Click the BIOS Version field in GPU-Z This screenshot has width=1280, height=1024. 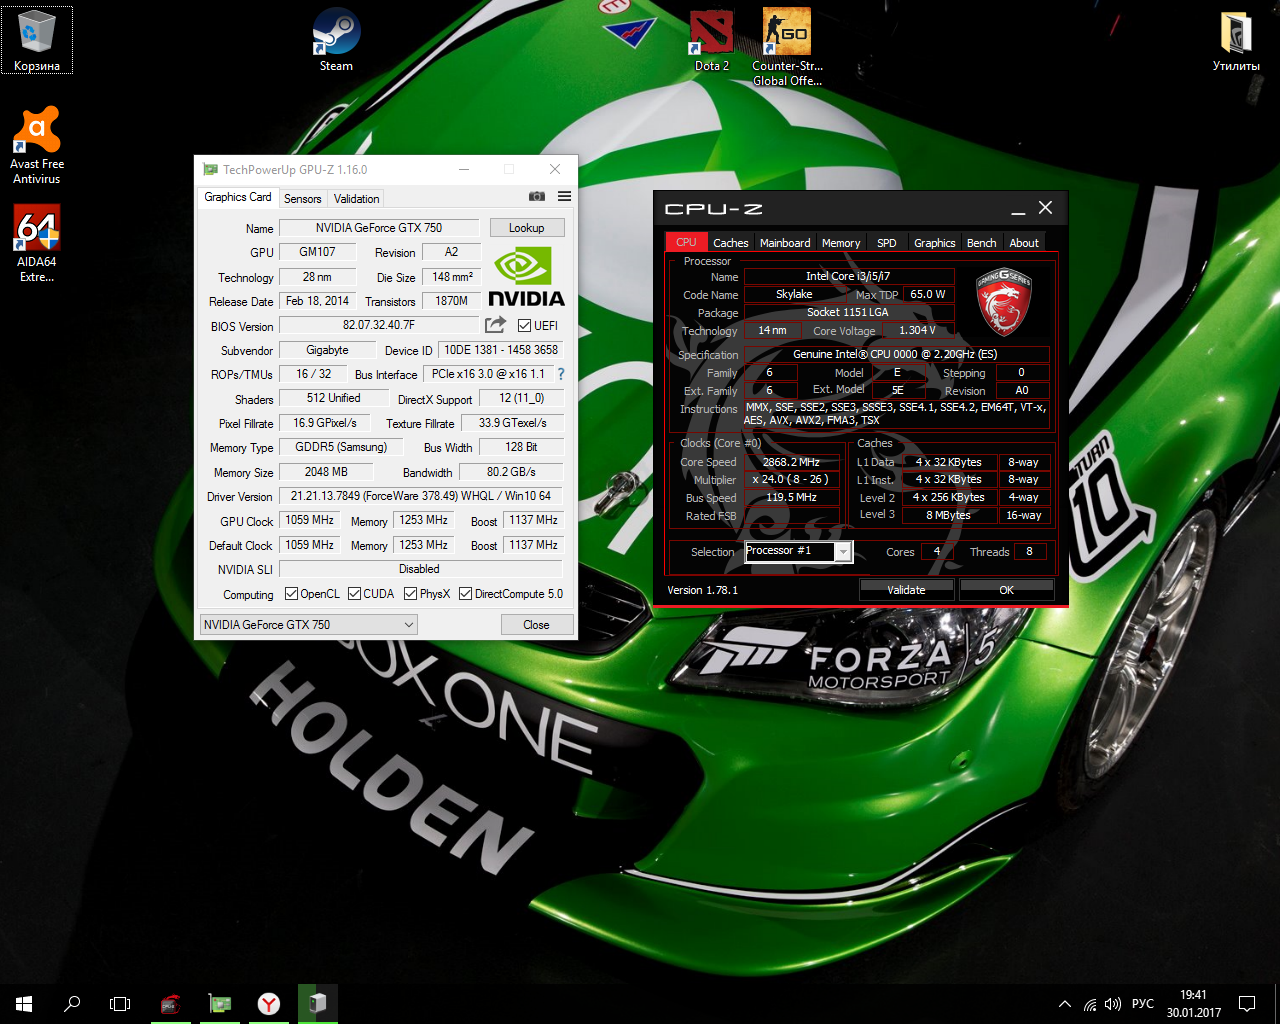point(379,325)
